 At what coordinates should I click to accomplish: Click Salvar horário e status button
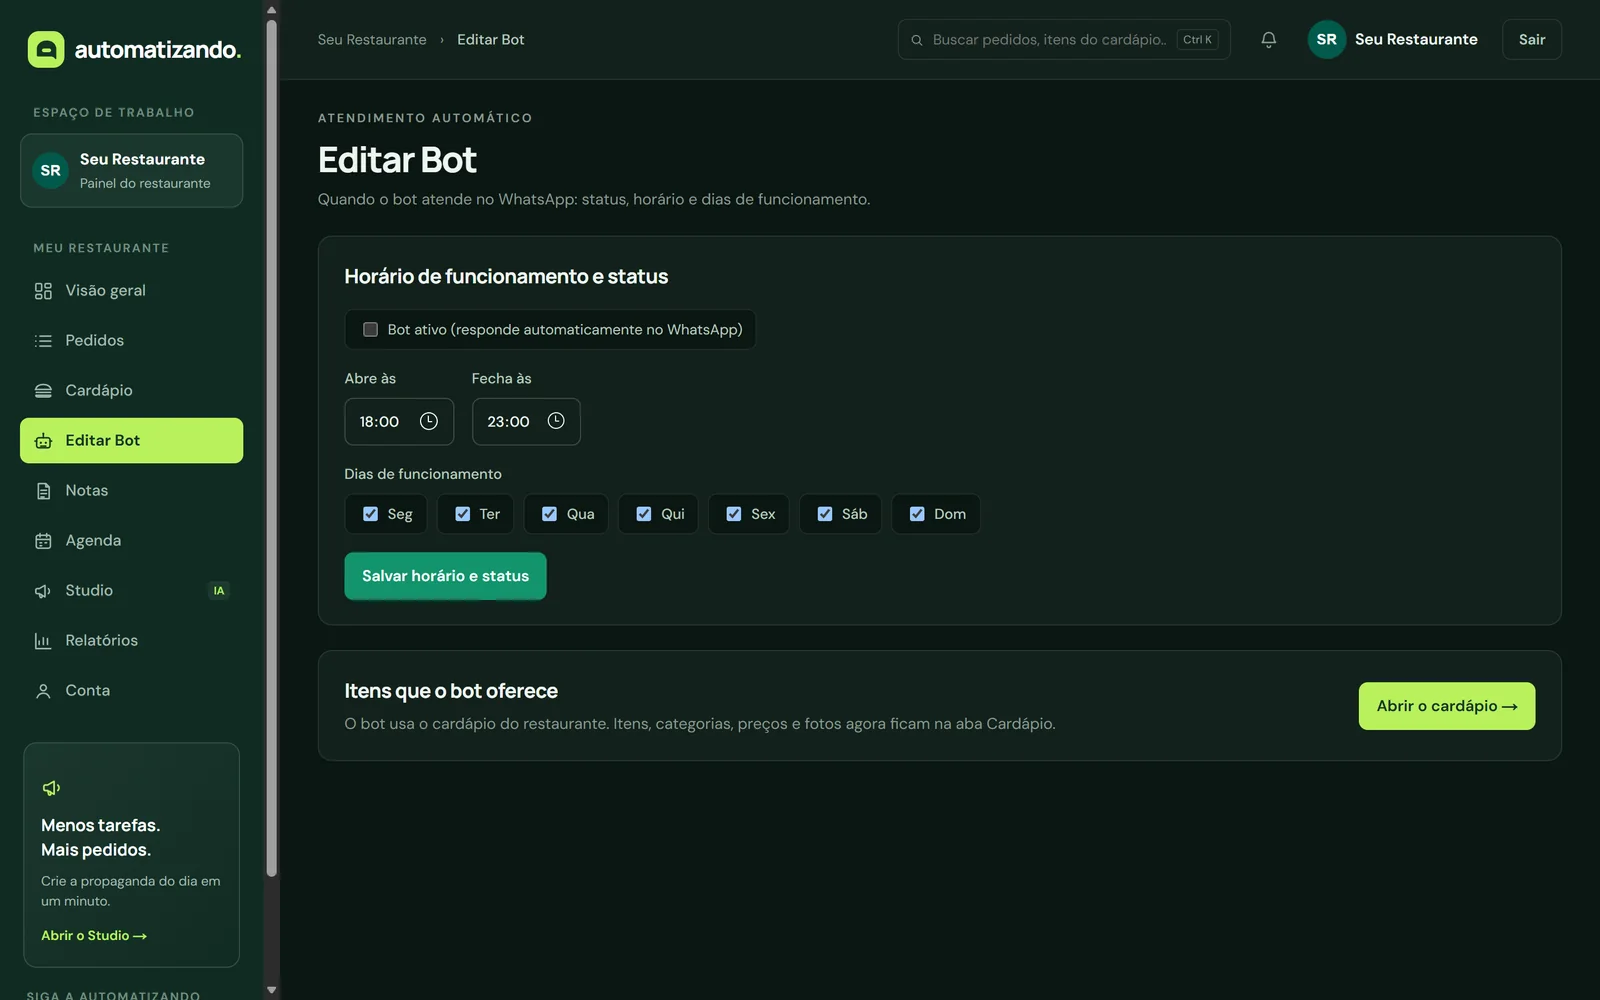[x=445, y=576]
